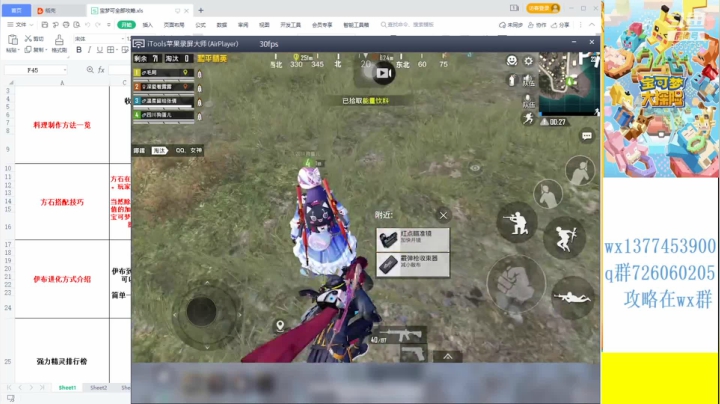The image size is (720, 404).
Task: Select teammate 1 row in squad list
Action: click(163, 73)
